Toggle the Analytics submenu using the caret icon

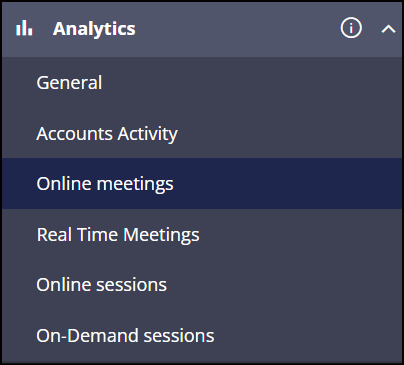pyautogui.click(x=388, y=29)
